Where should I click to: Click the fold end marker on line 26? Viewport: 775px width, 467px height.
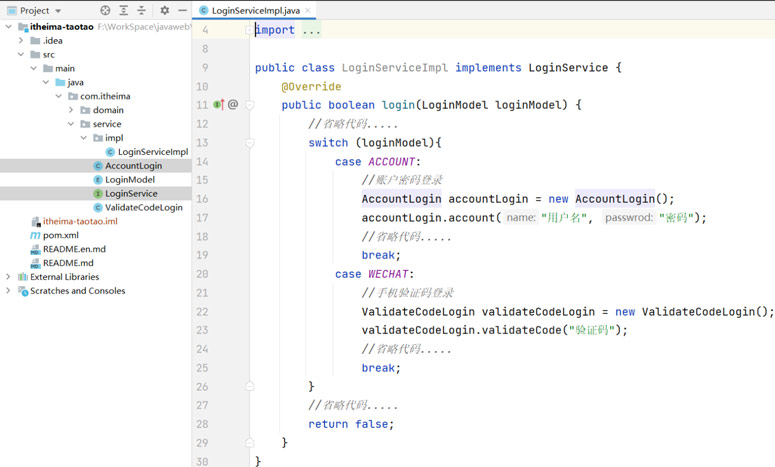[x=250, y=386]
